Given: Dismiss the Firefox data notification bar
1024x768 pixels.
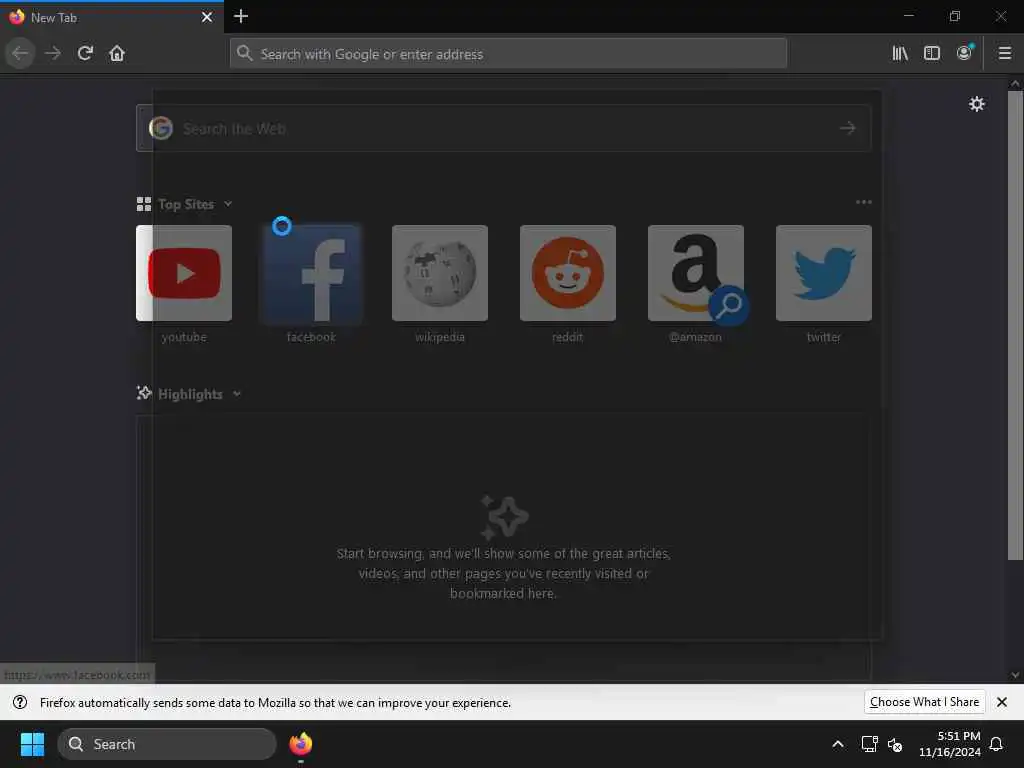Looking at the screenshot, I should [x=1002, y=702].
